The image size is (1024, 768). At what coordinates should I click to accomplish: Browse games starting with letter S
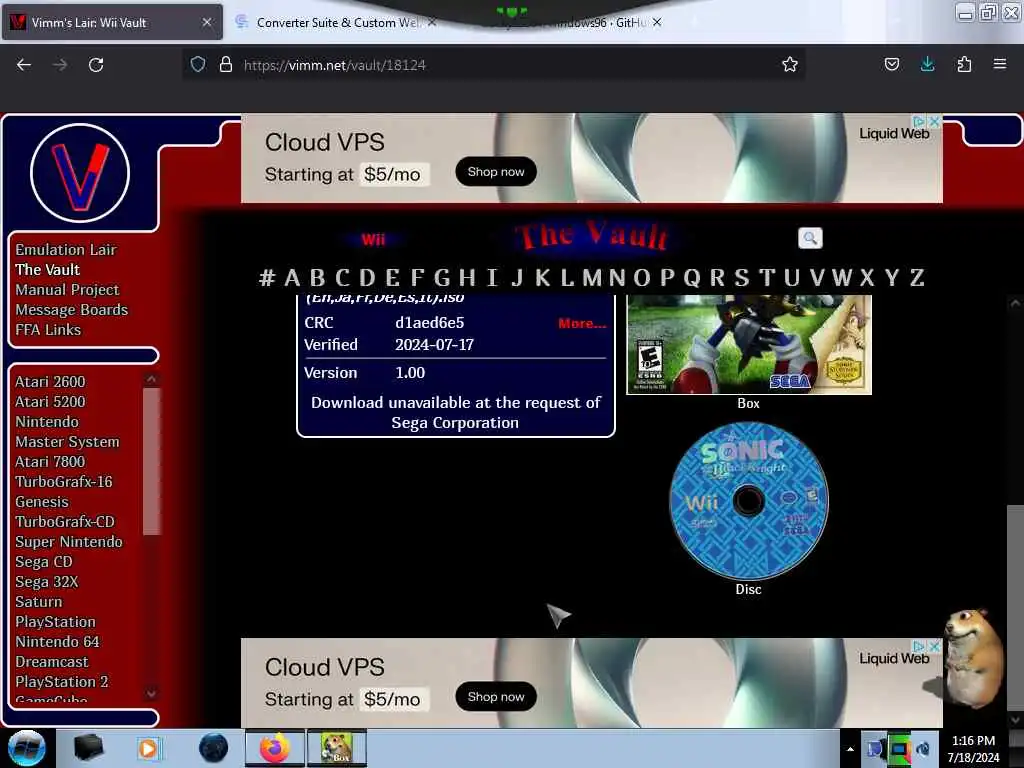pyautogui.click(x=741, y=278)
